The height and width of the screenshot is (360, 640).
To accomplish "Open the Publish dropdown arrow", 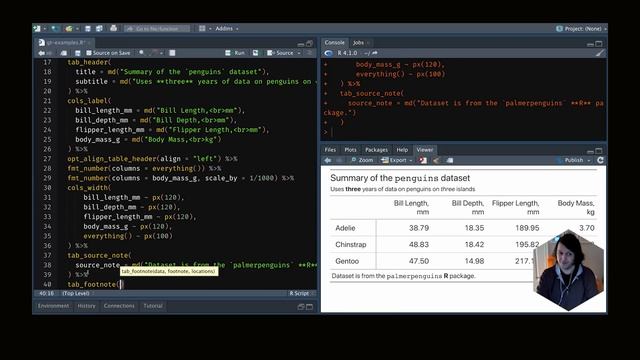I will (x=589, y=161).
